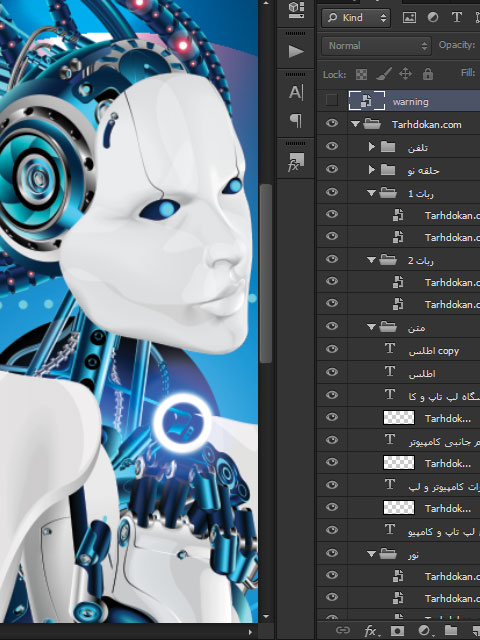The height and width of the screenshot is (640, 480).
Task: Lock all layer attributes padlock
Action: [x=427, y=74]
